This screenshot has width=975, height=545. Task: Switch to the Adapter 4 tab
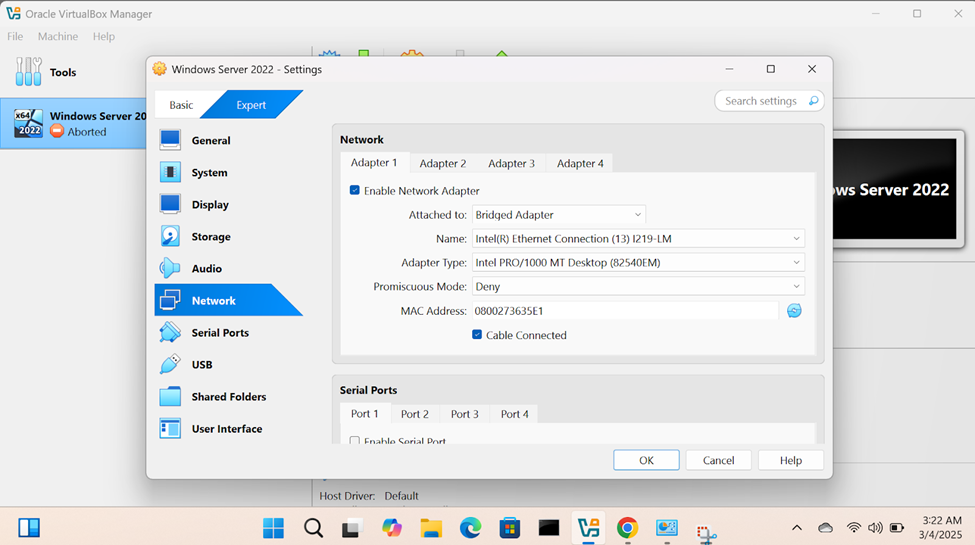[580, 163]
